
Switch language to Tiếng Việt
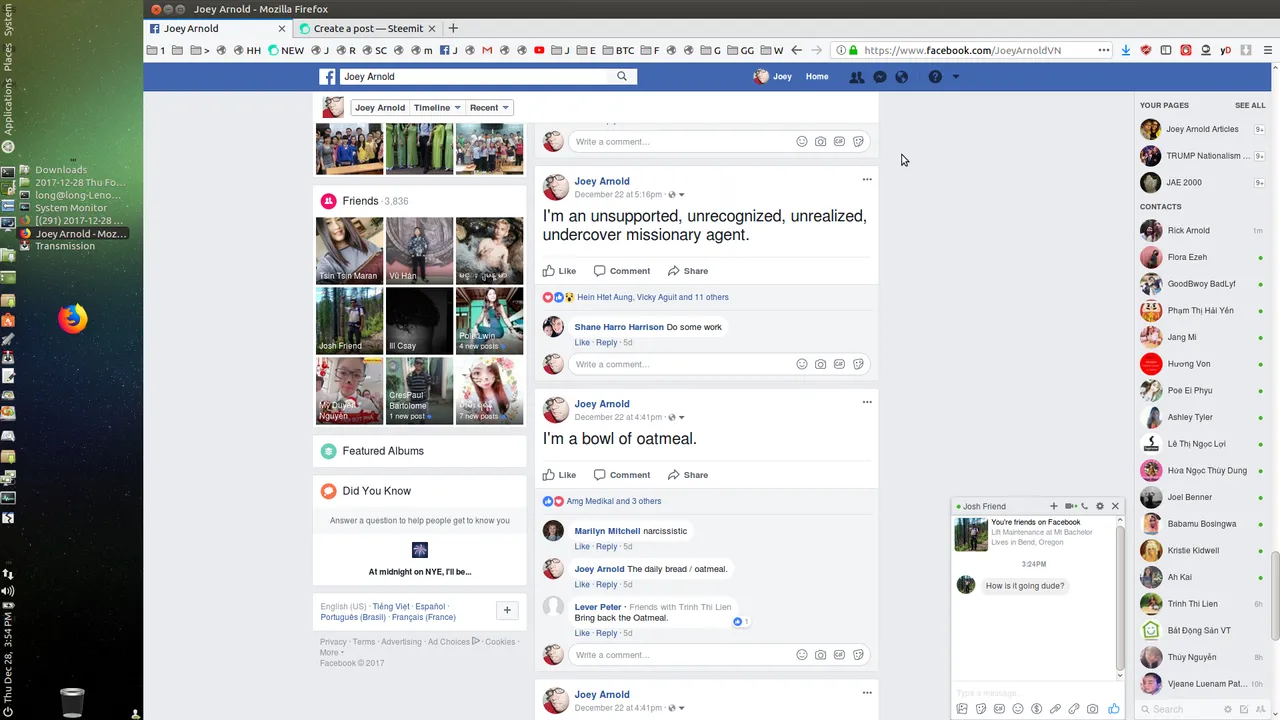click(x=391, y=606)
